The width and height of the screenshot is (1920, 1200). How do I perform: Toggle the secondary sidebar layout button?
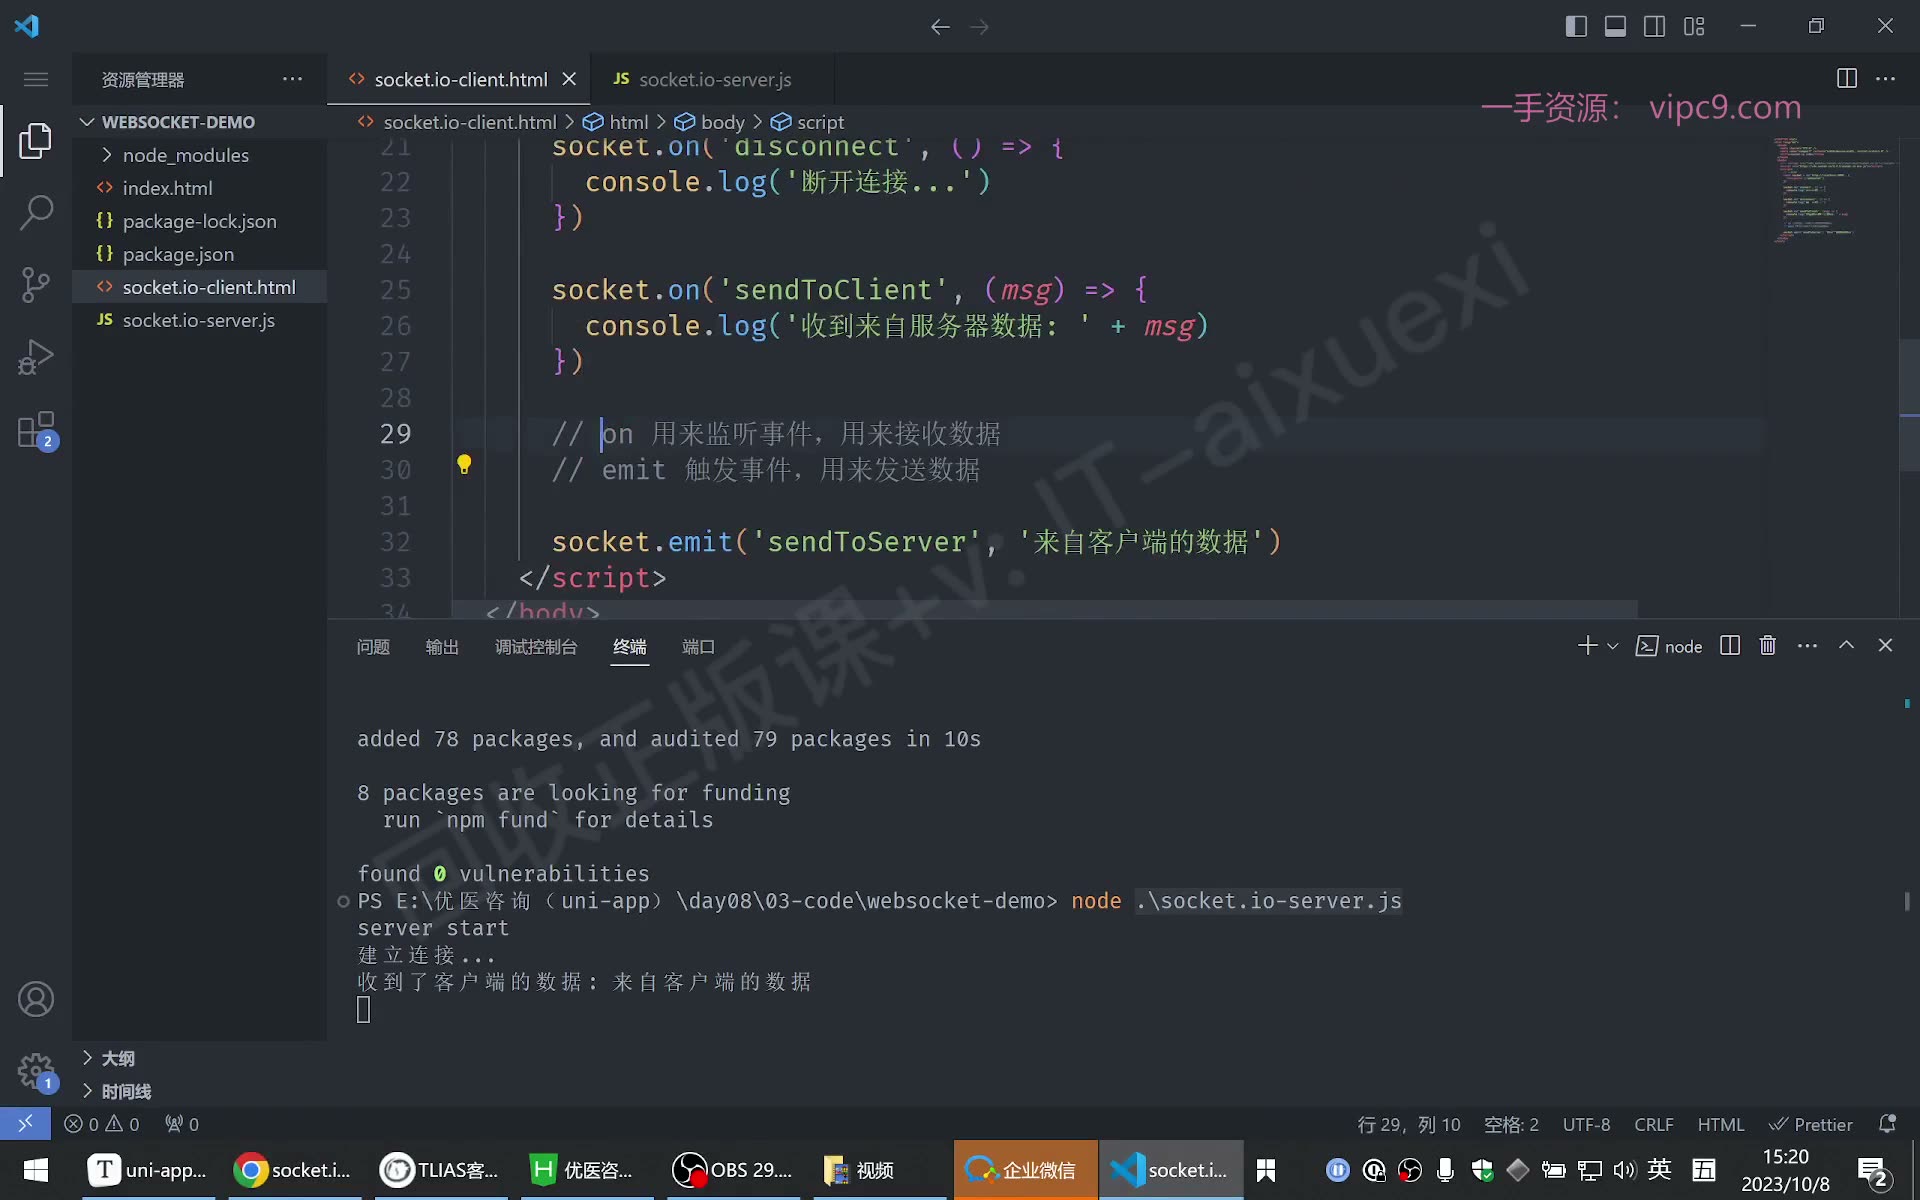point(1655,26)
